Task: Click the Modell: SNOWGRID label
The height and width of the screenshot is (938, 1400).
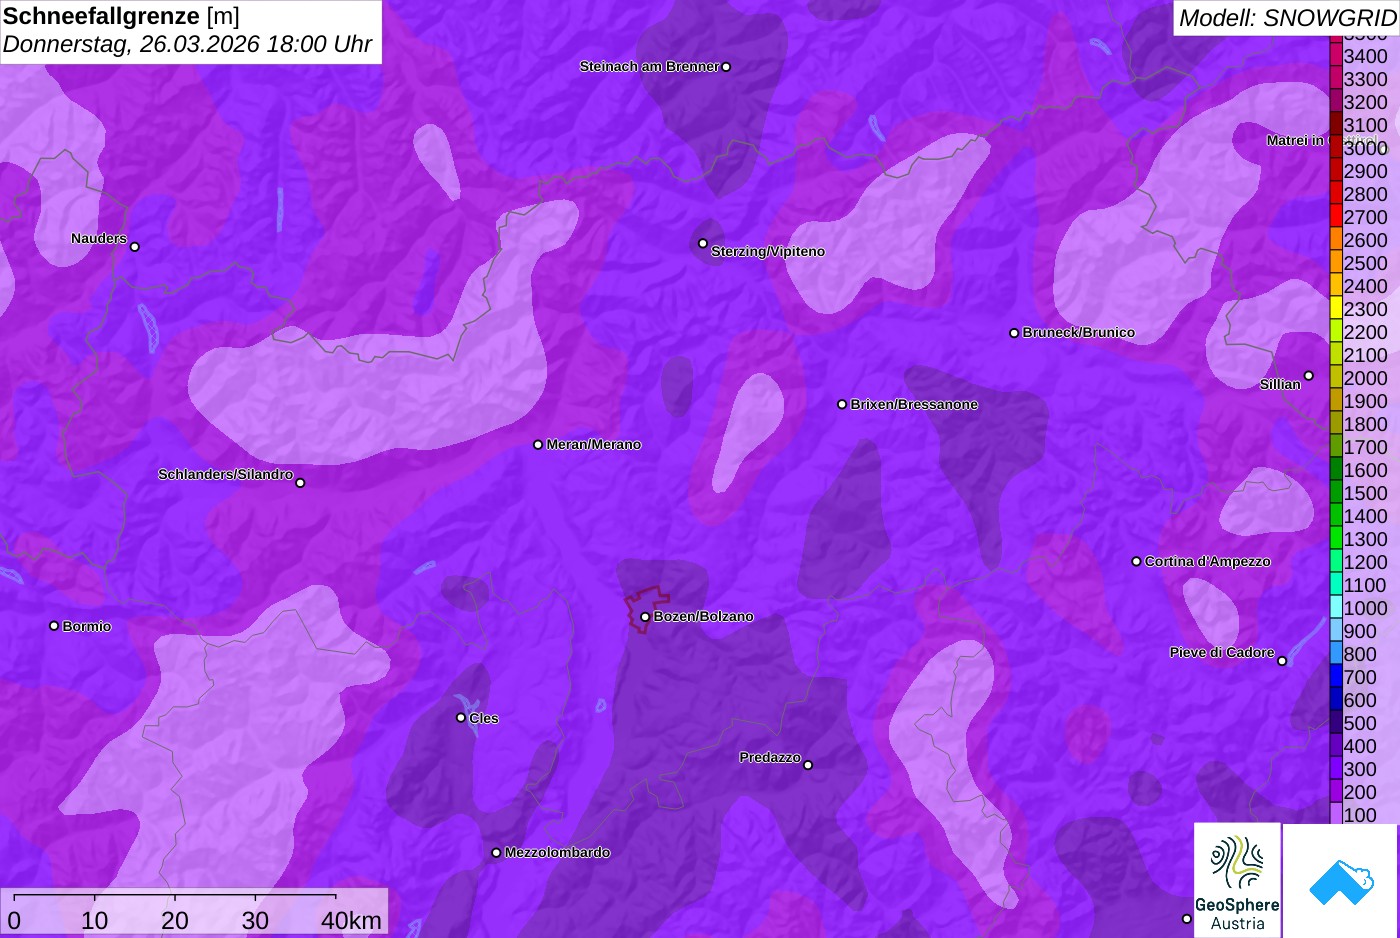Action: click(1287, 18)
